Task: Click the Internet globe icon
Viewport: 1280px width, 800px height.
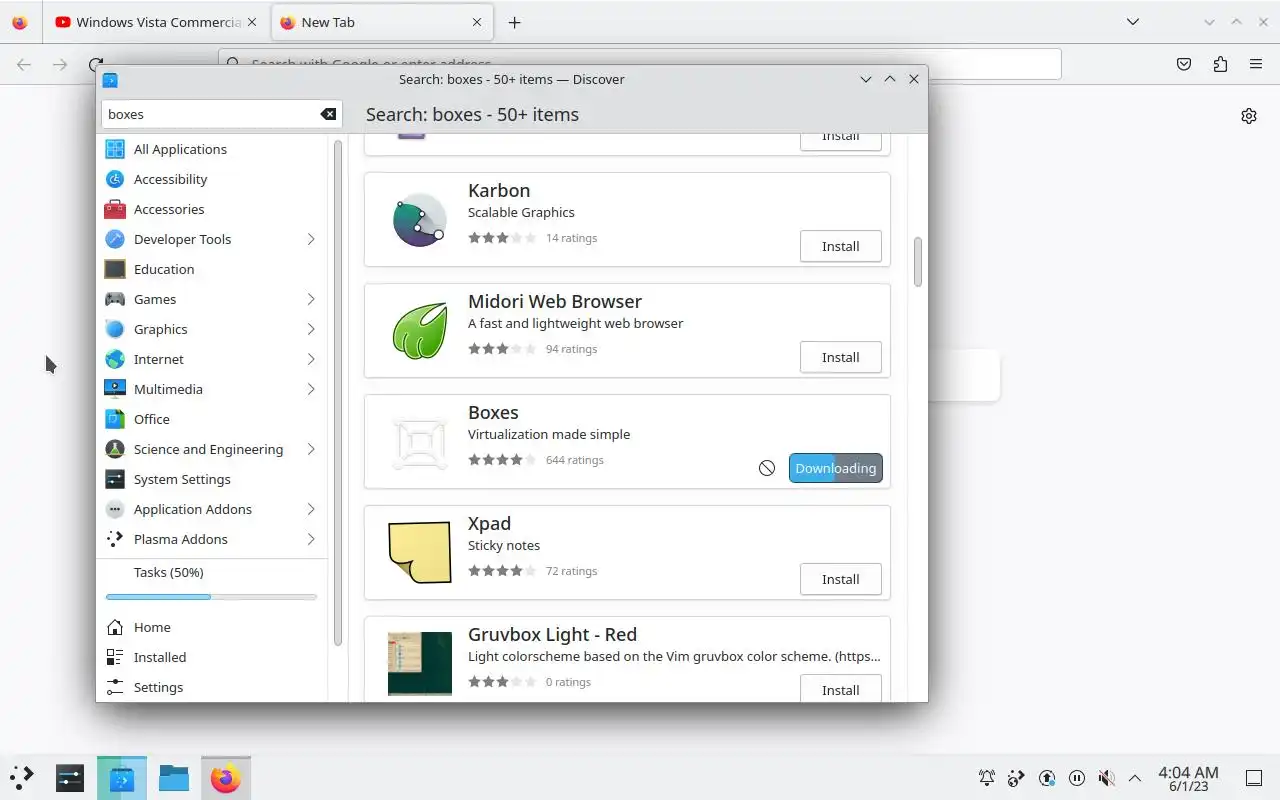Action: click(x=115, y=359)
